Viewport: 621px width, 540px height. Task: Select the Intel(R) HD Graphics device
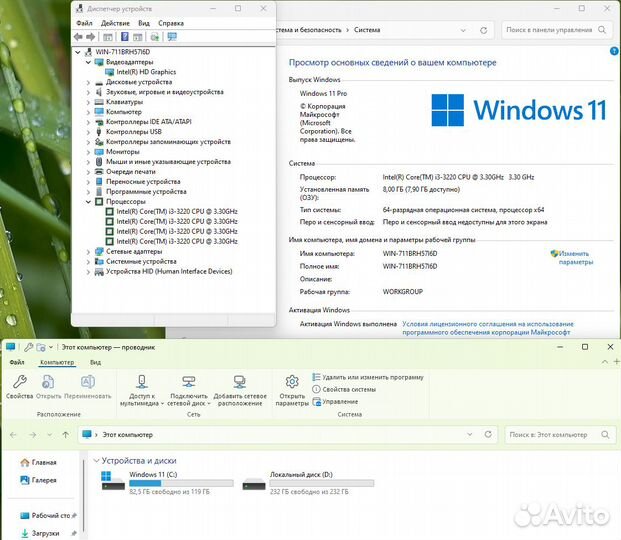click(x=146, y=72)
